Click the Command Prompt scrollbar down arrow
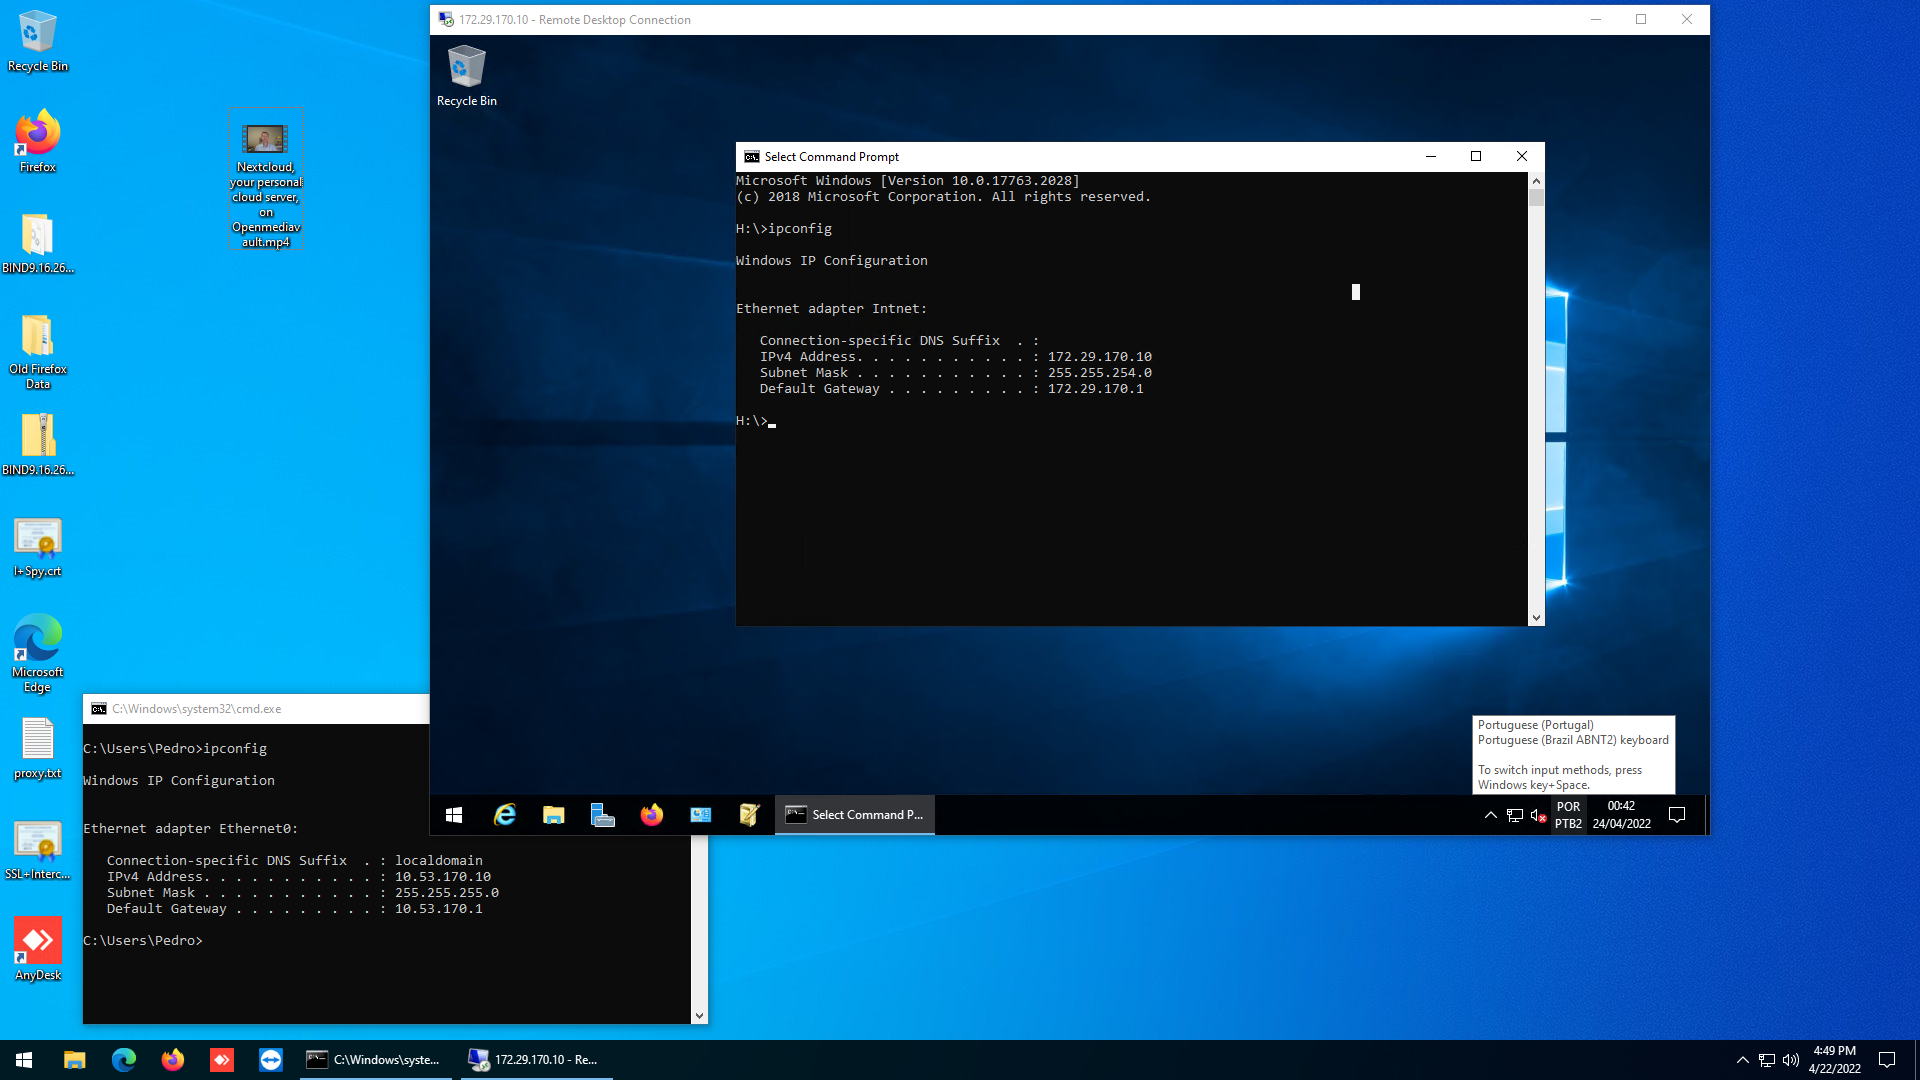This screenshot has height=1080, width=1920. [x=1536, y=617]
